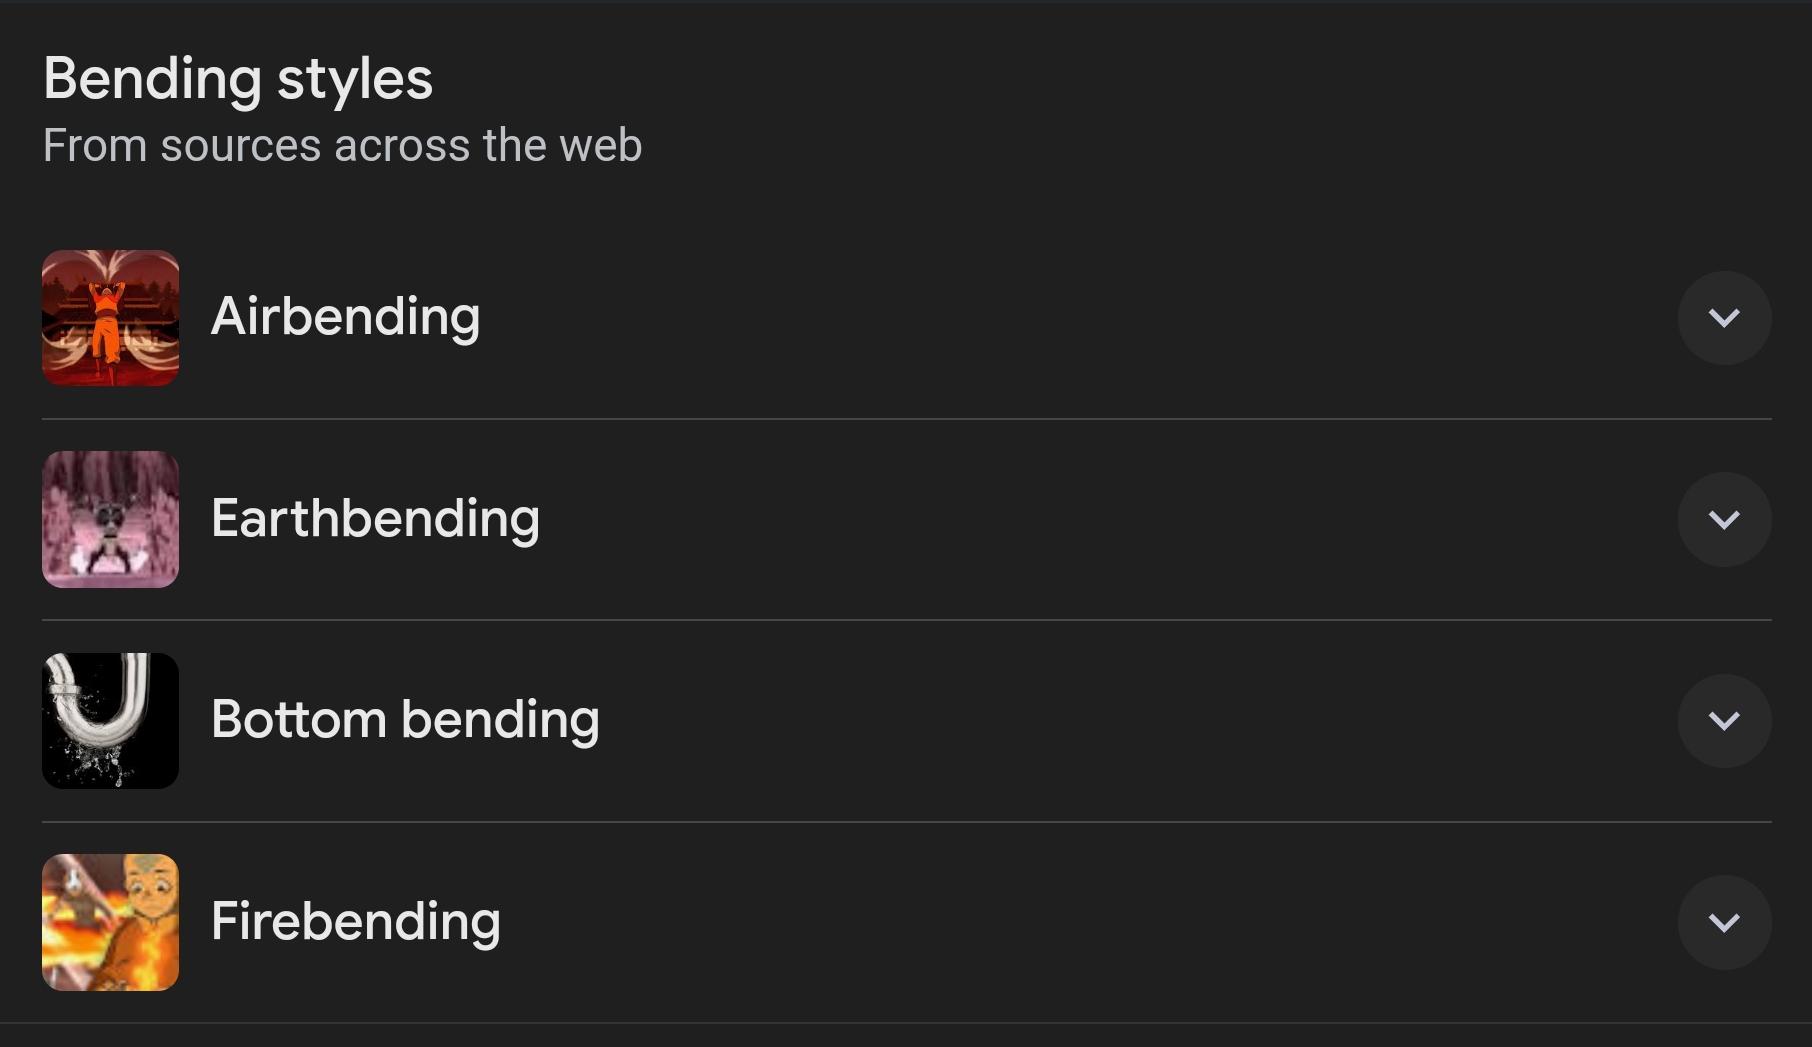Image resolution: width=1812 pixels, height=1047 pixels.
Task: Open the Firebending result link
Action: click(x=355, y=922)
